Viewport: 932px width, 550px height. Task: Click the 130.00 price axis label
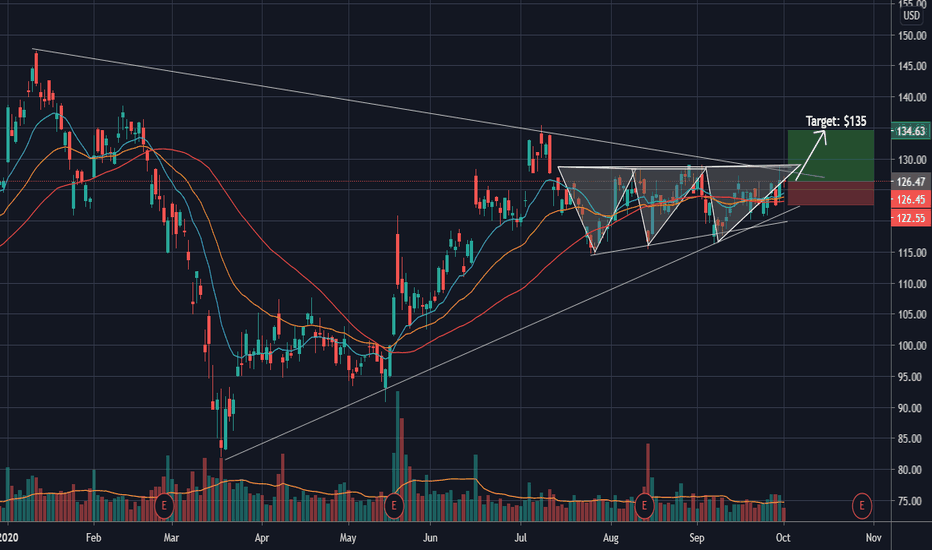pyautogui.click(x=912, y=159)
